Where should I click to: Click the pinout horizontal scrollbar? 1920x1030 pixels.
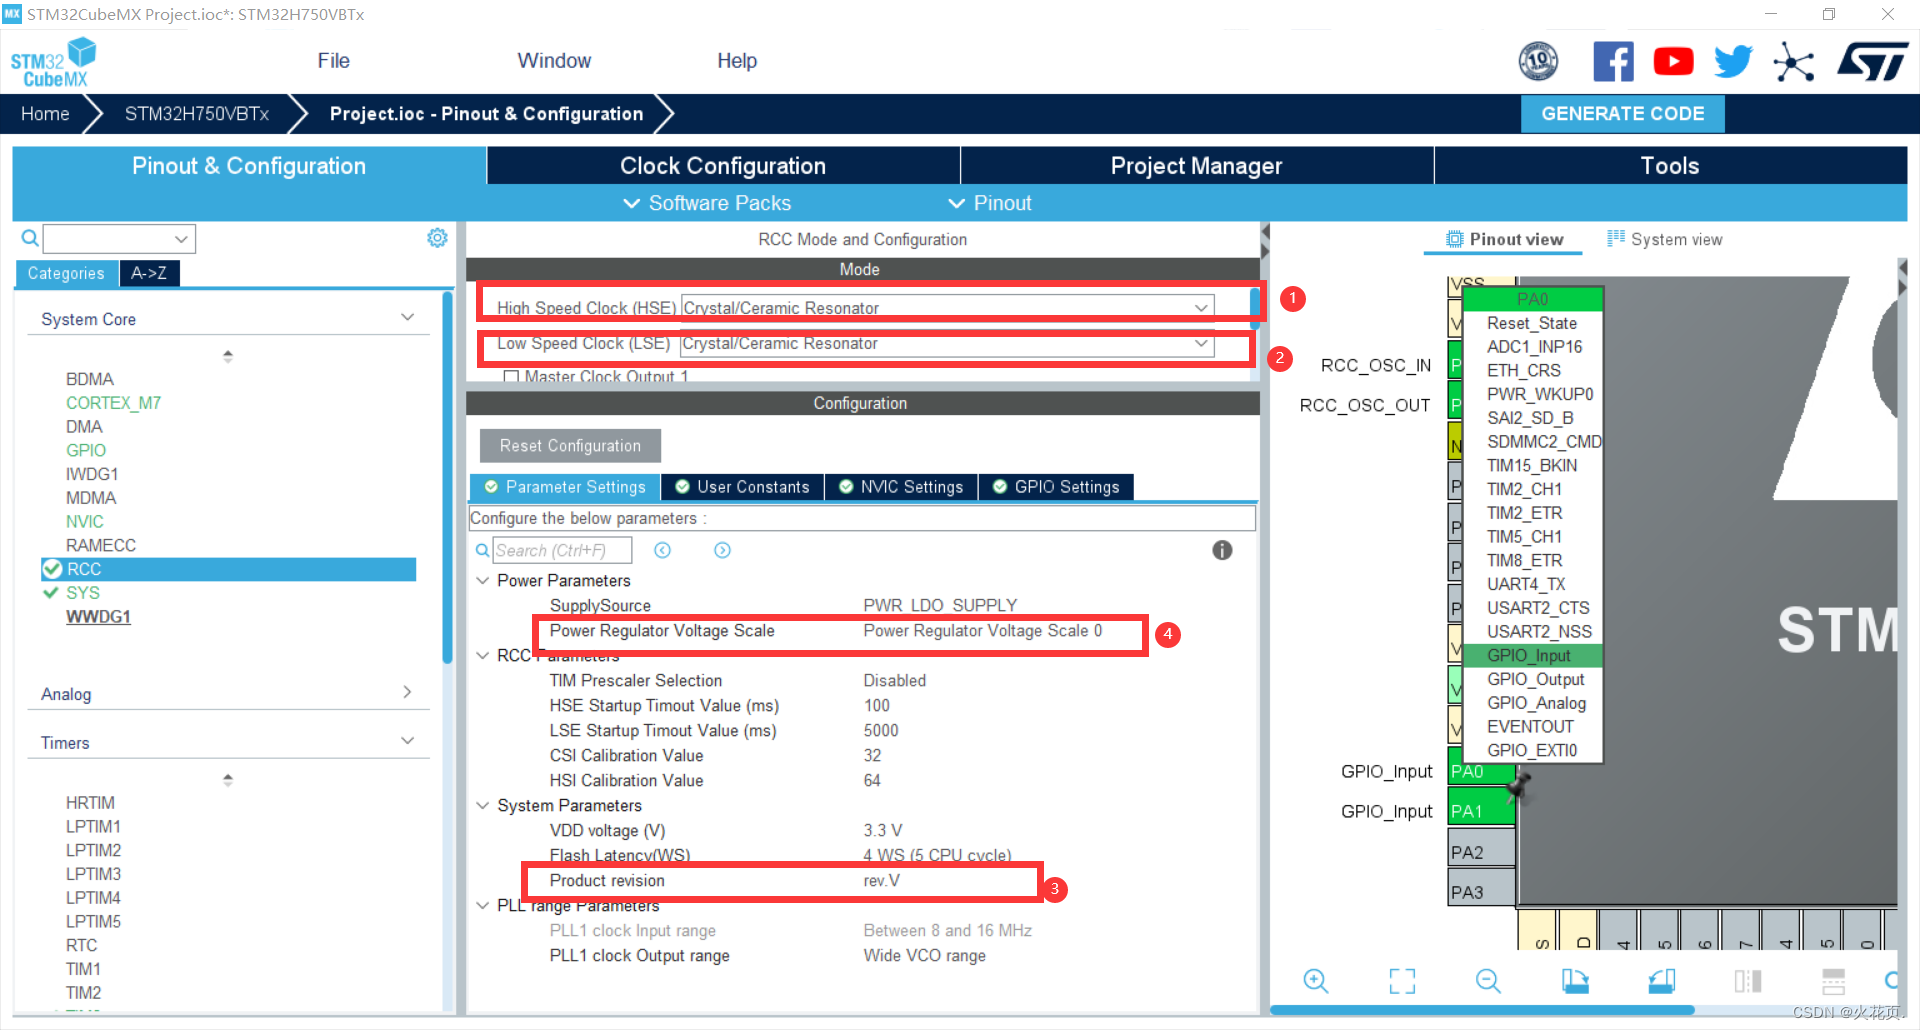pyautogui.click(x=1482, y=1010)
